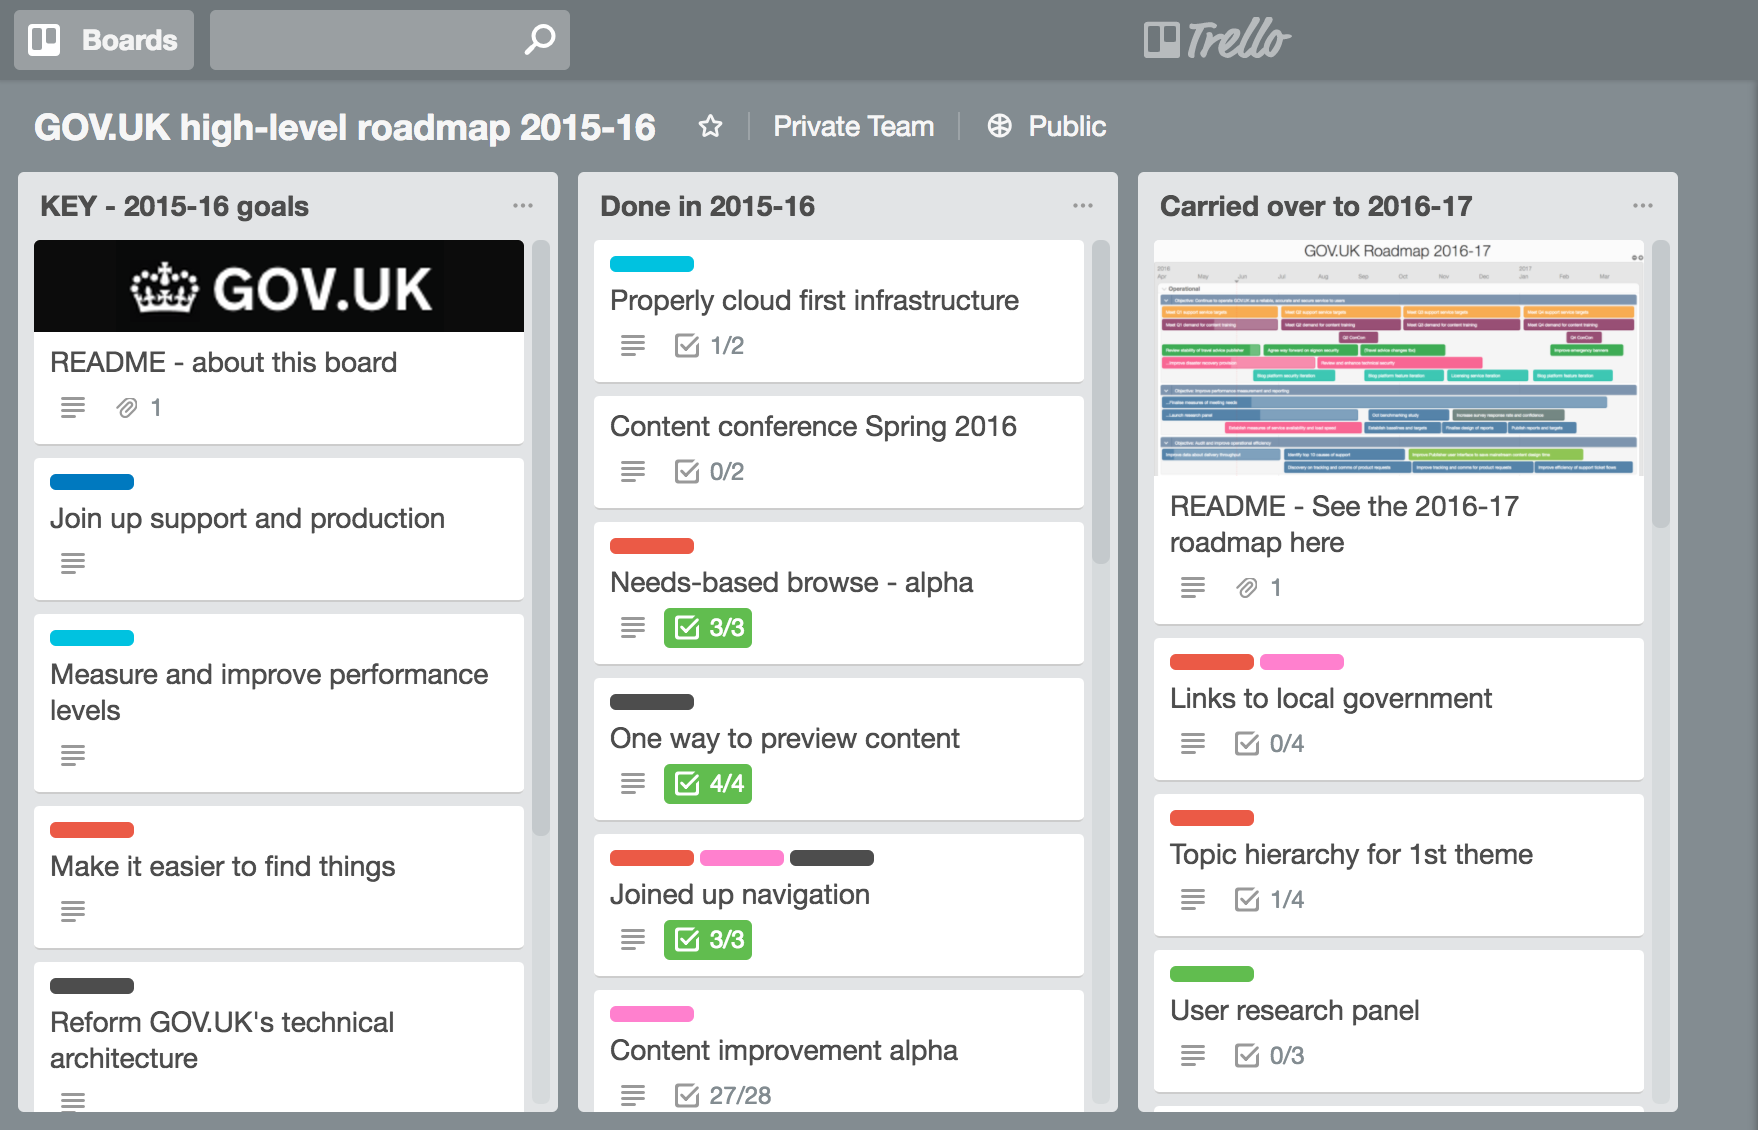Click the globe icon beside Public
Image resolution: width=1758 pixels, height=1130 pixels.
click(999, 126)
